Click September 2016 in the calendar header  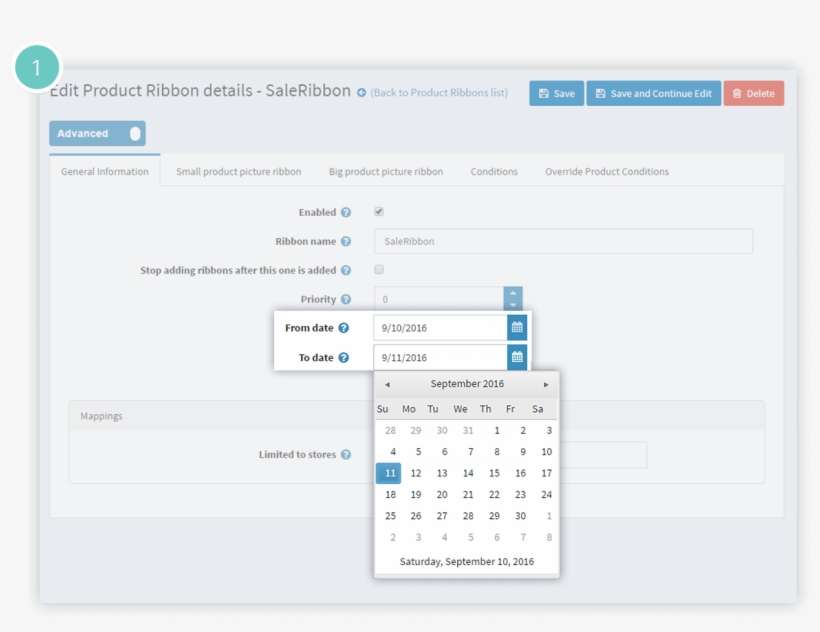coord(466,383)
